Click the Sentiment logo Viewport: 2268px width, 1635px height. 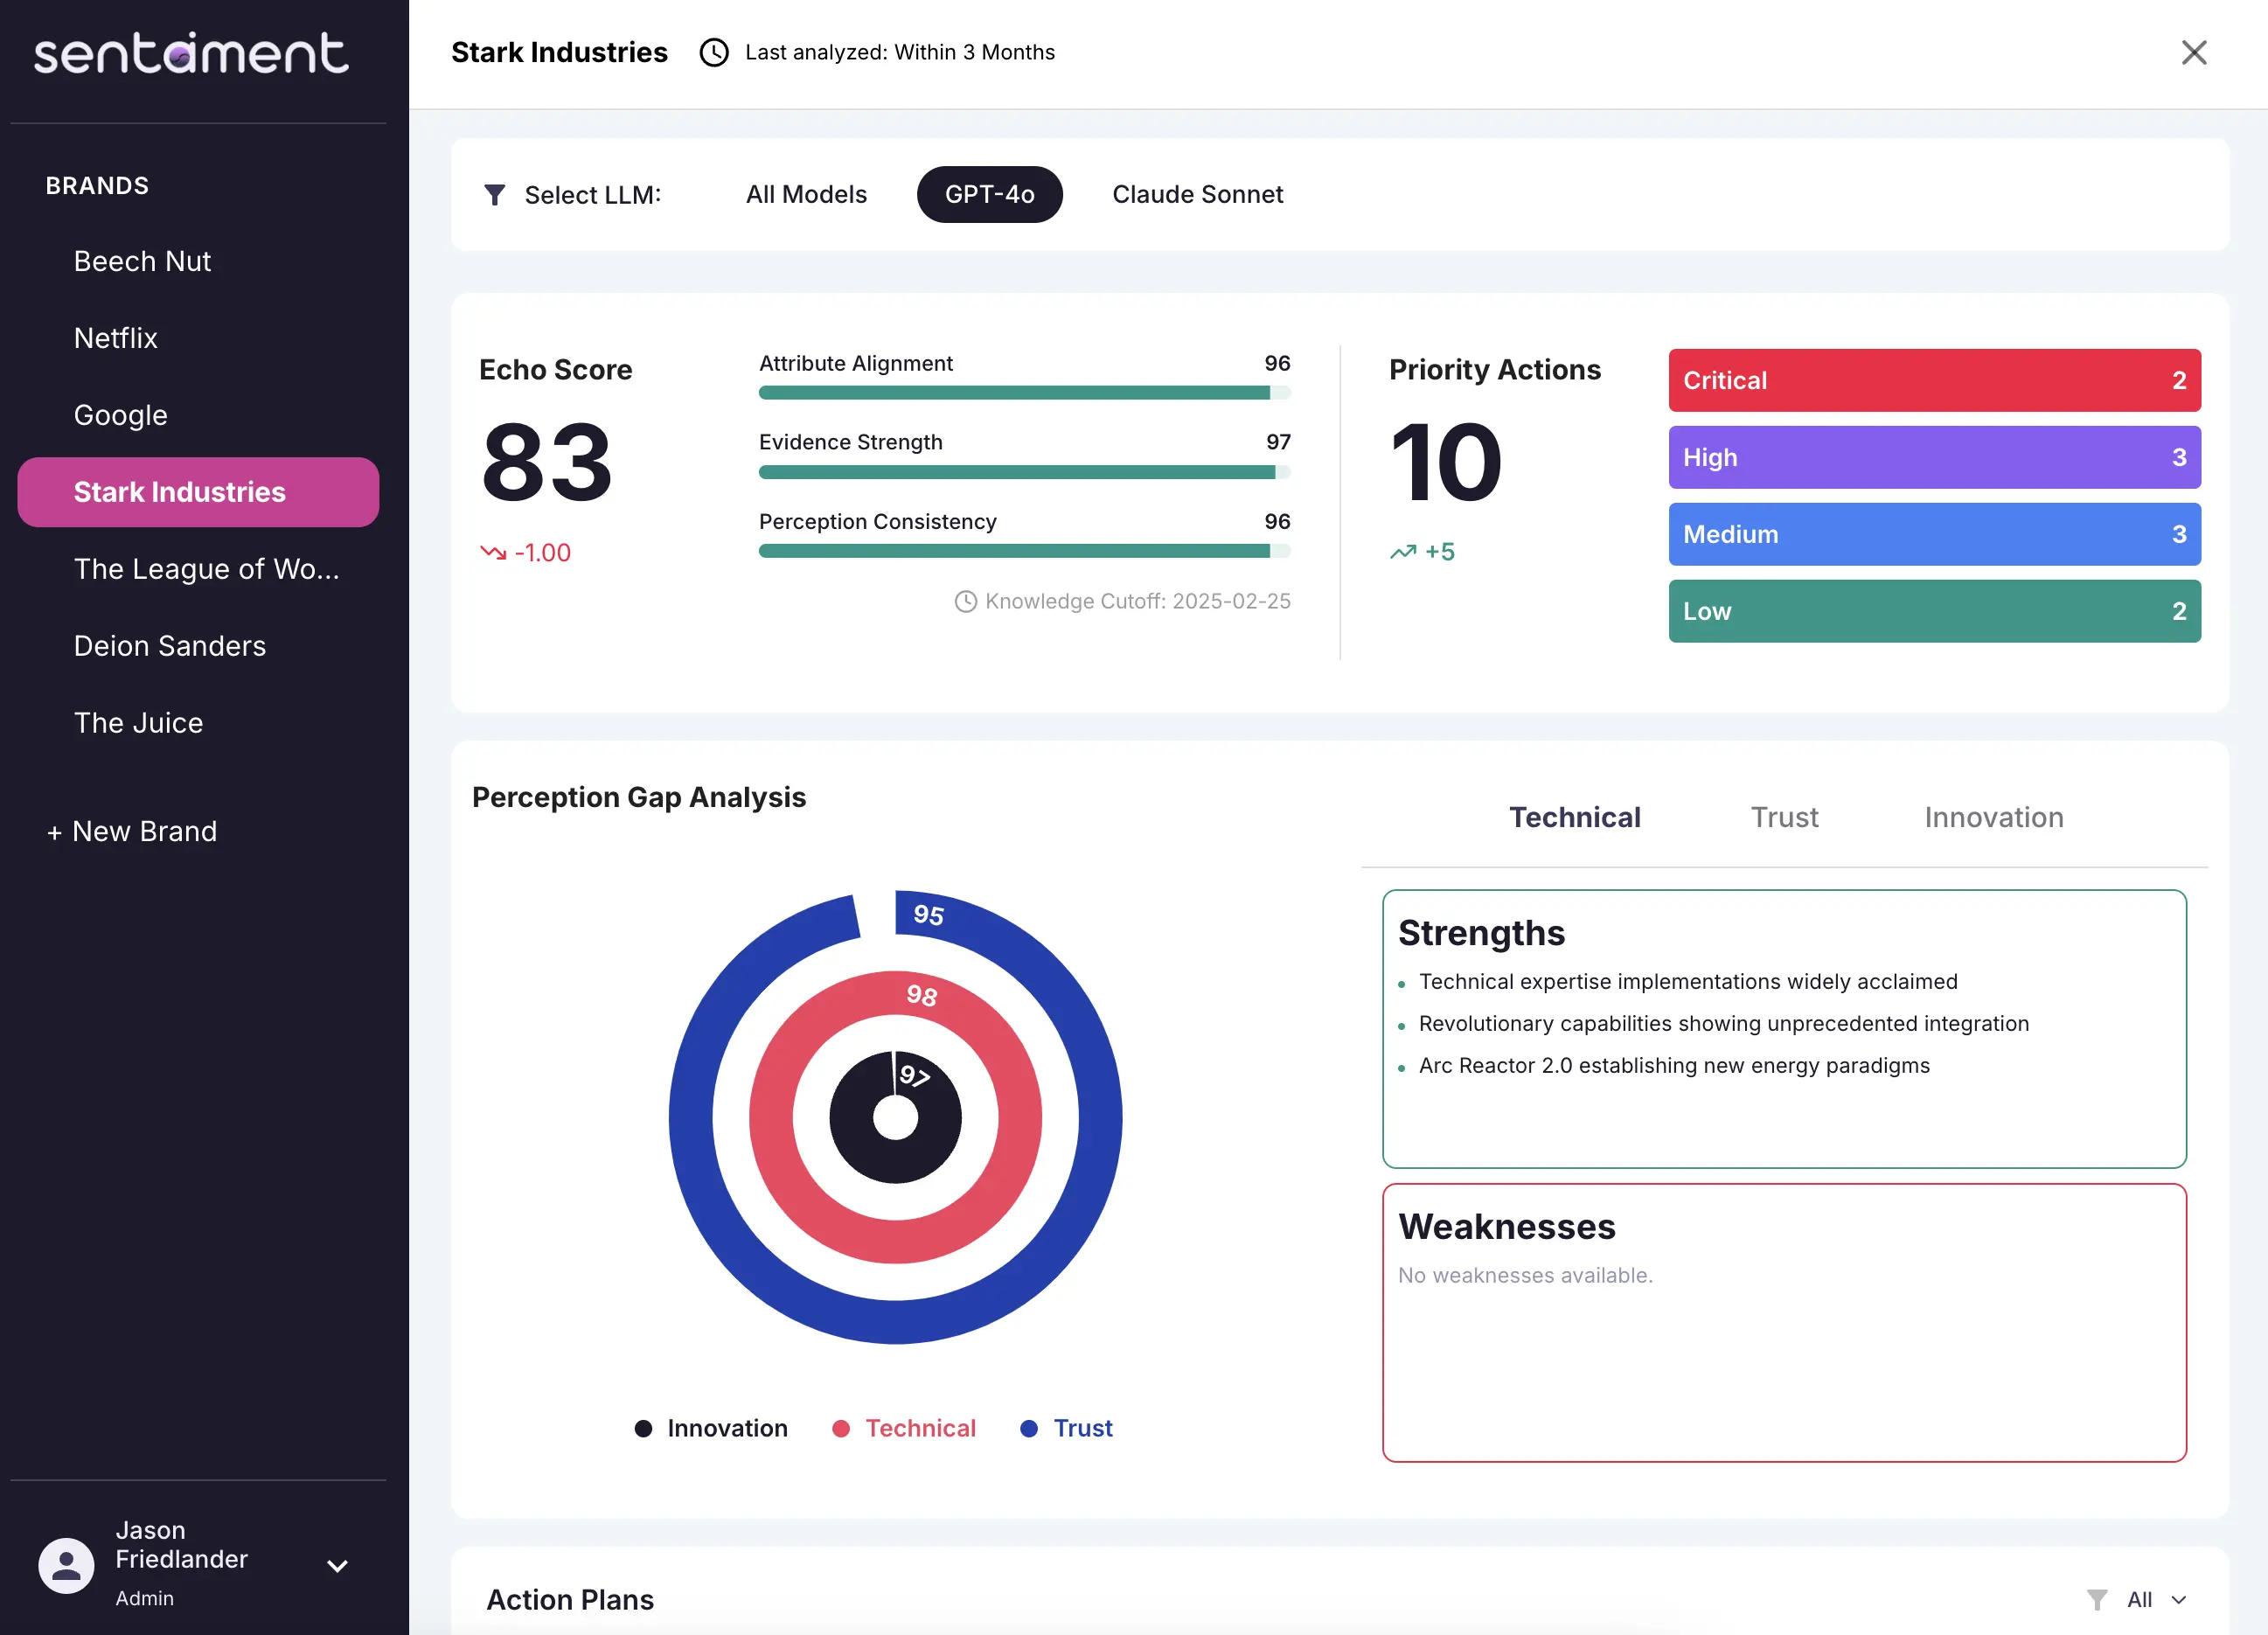tap(191, 53)
